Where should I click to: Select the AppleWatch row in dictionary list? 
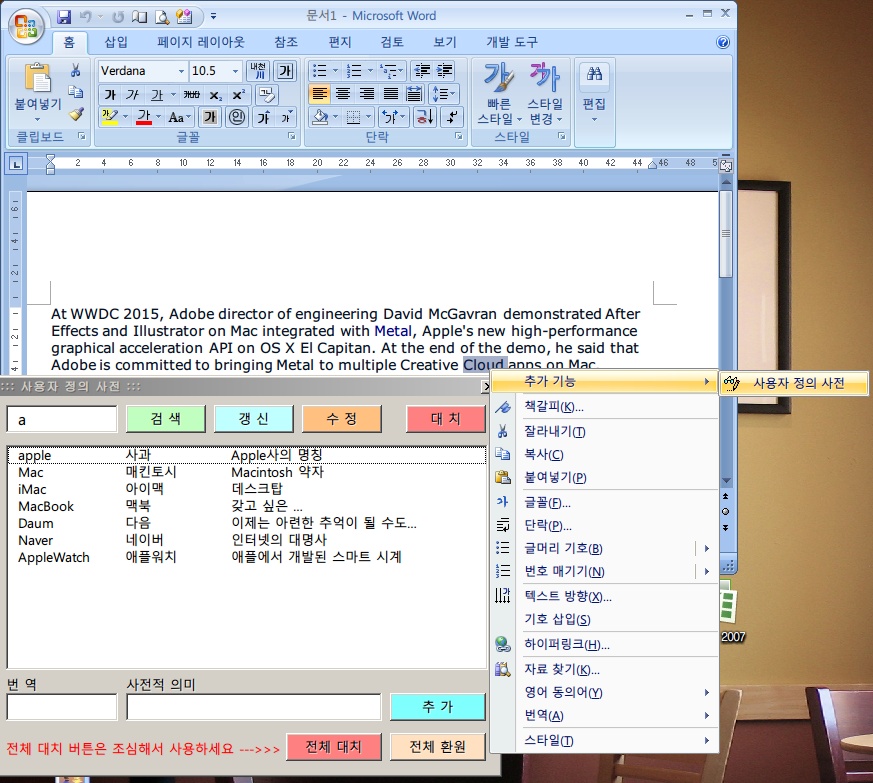[247, 557]
